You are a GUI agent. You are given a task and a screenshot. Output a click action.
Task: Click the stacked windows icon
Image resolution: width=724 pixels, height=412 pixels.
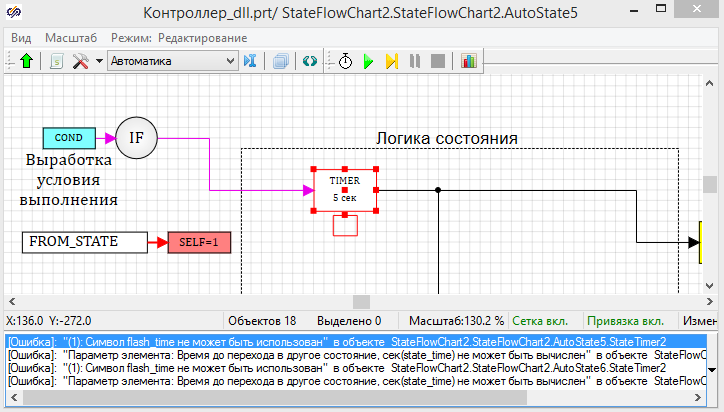click(280, 61)
